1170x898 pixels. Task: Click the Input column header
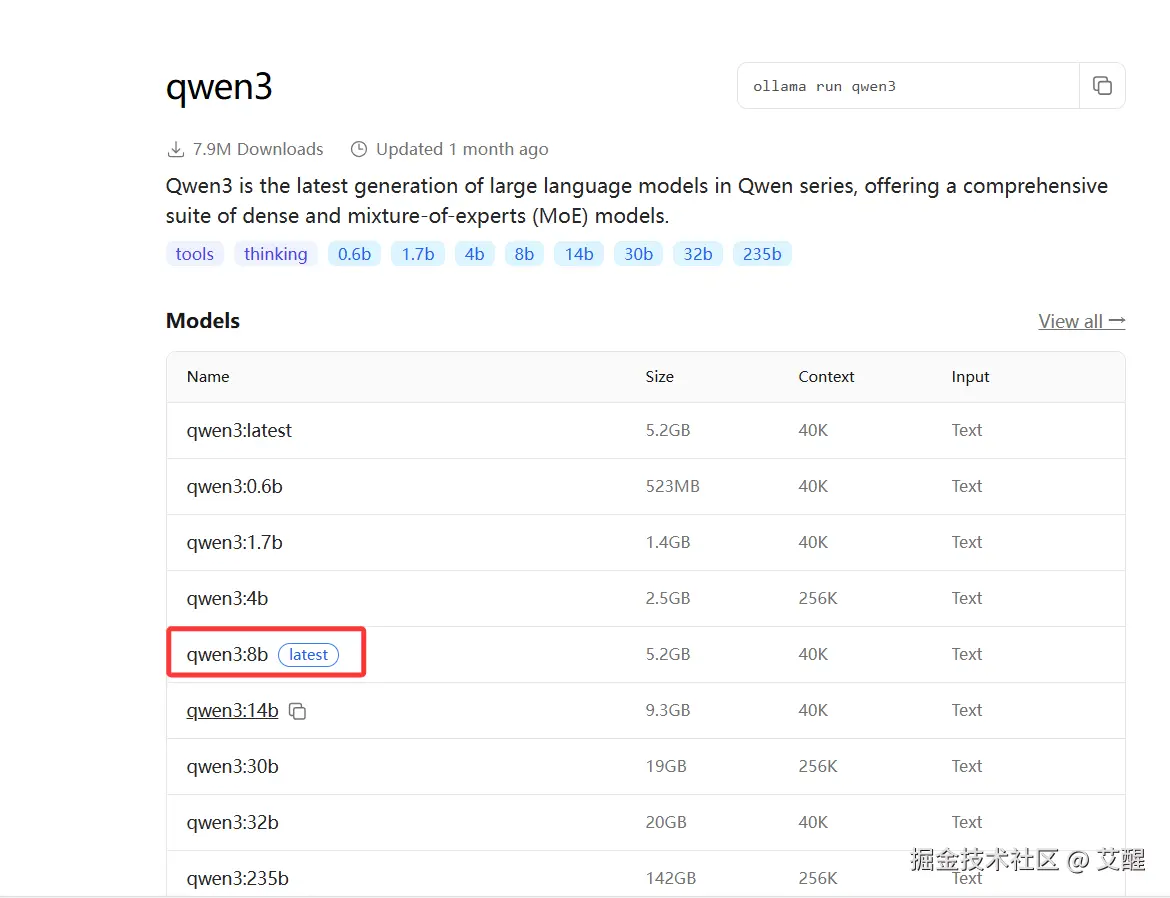coord(970,377)
